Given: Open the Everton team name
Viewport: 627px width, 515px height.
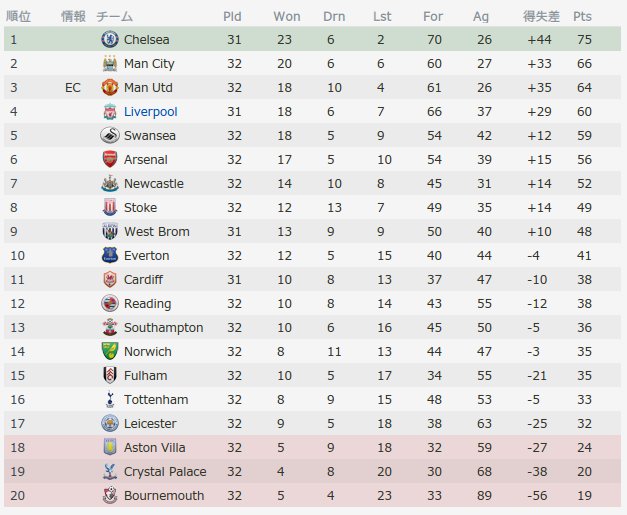Looking at the screenshot, I should coord(146,256).
